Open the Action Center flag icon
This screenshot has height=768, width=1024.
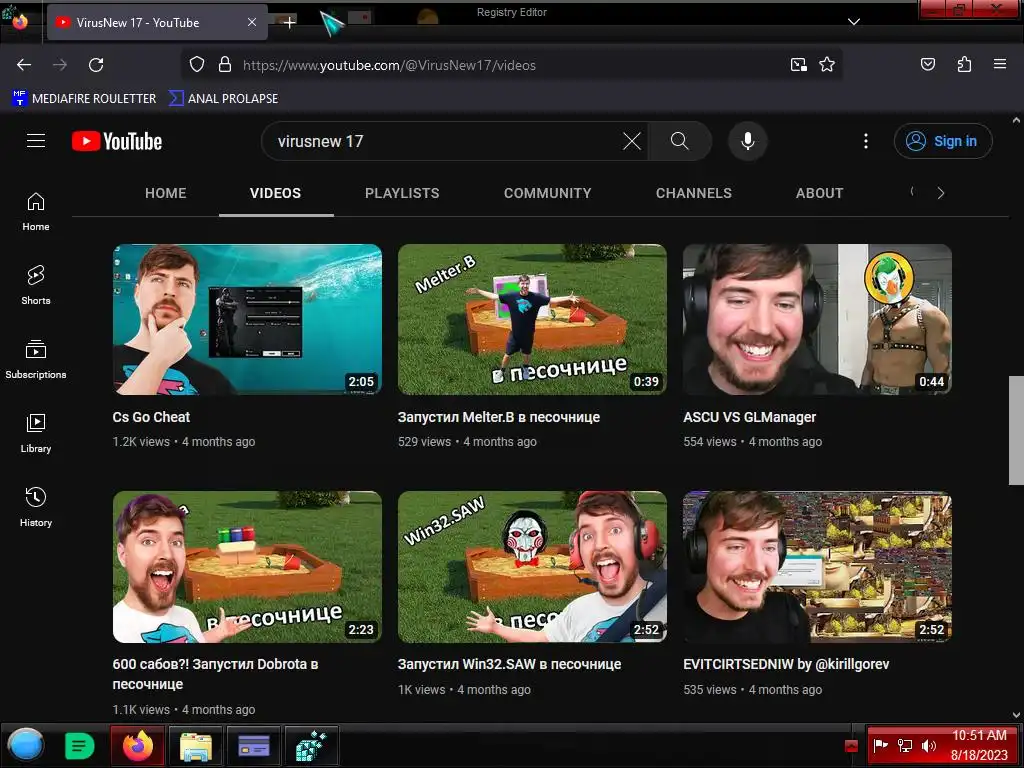click(x=881, y=745)
